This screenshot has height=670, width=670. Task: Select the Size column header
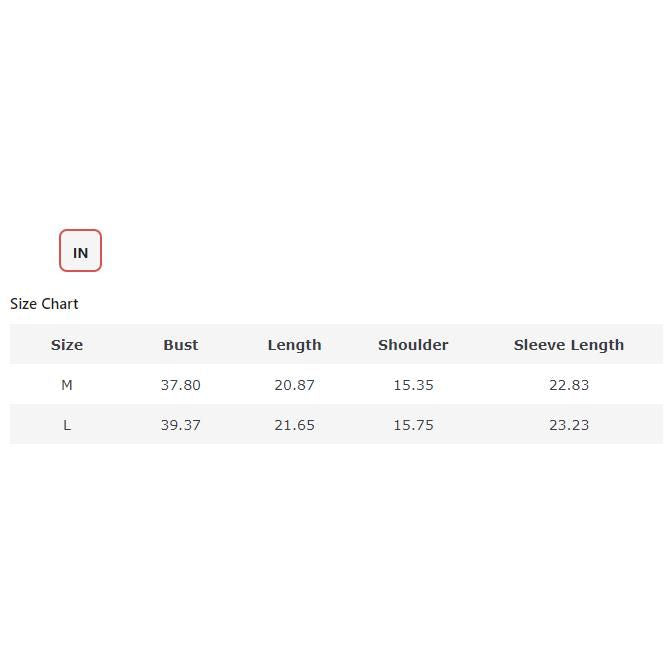pos(67,345)
